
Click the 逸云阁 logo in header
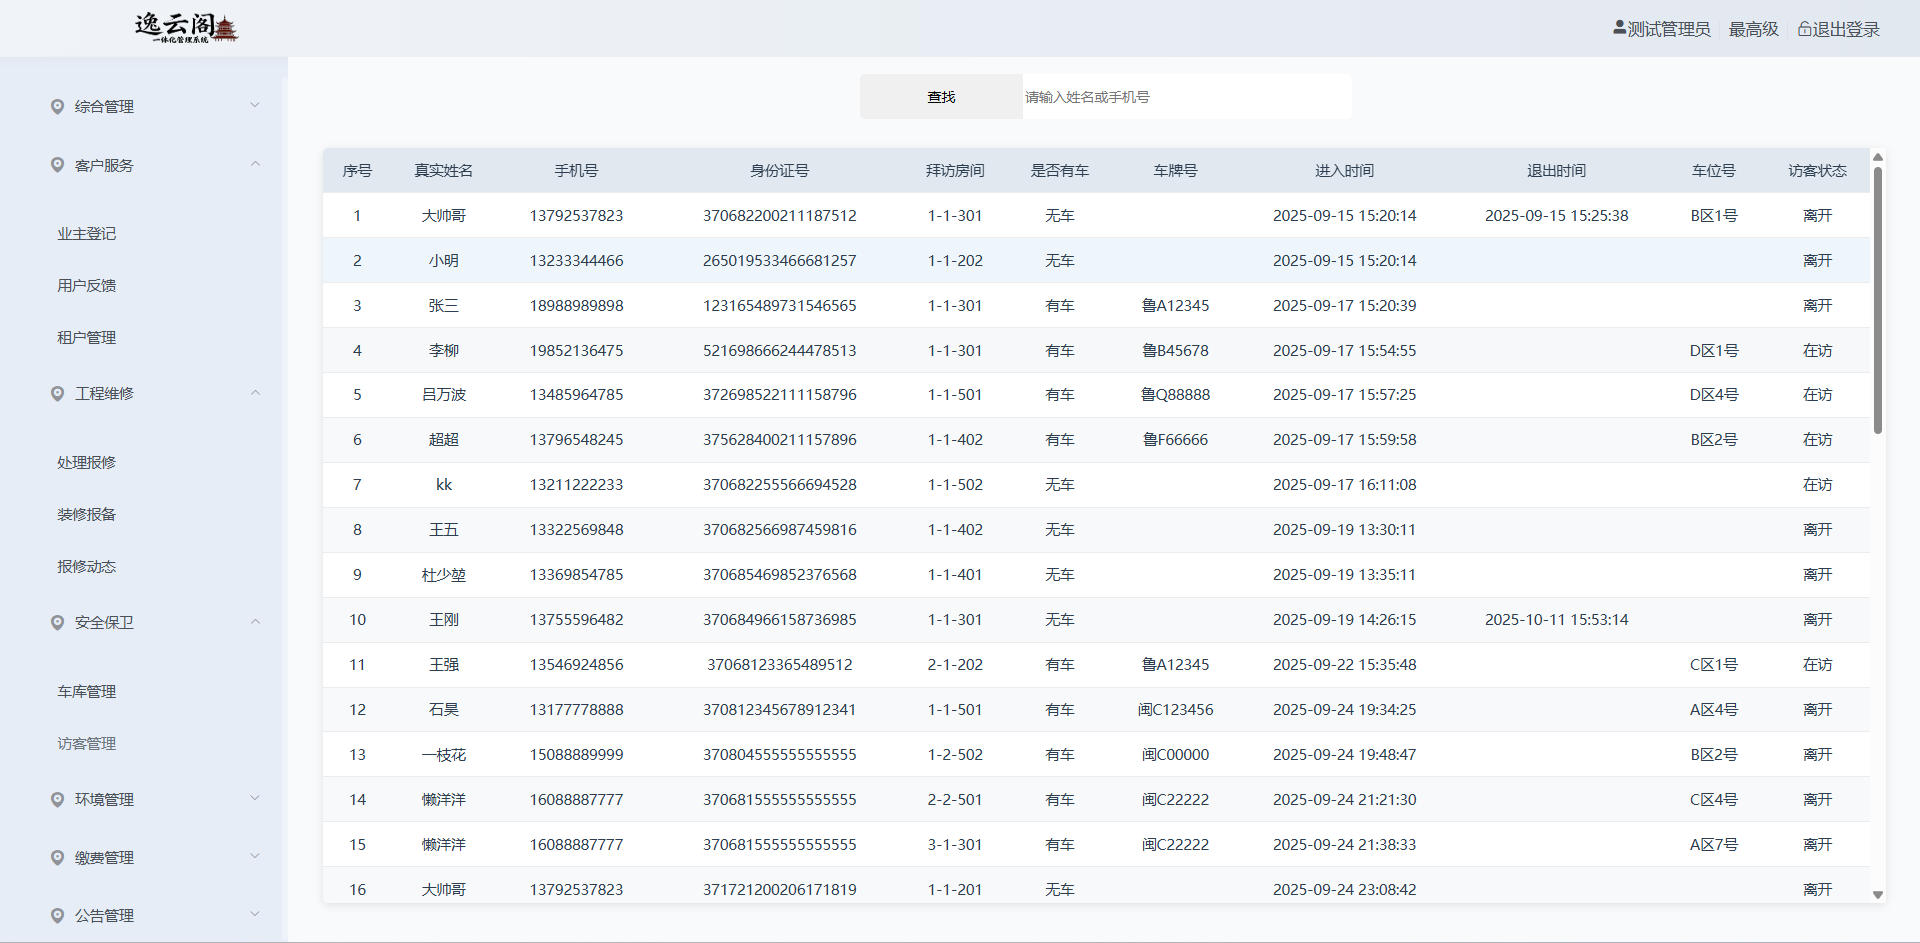pos(186,28)
